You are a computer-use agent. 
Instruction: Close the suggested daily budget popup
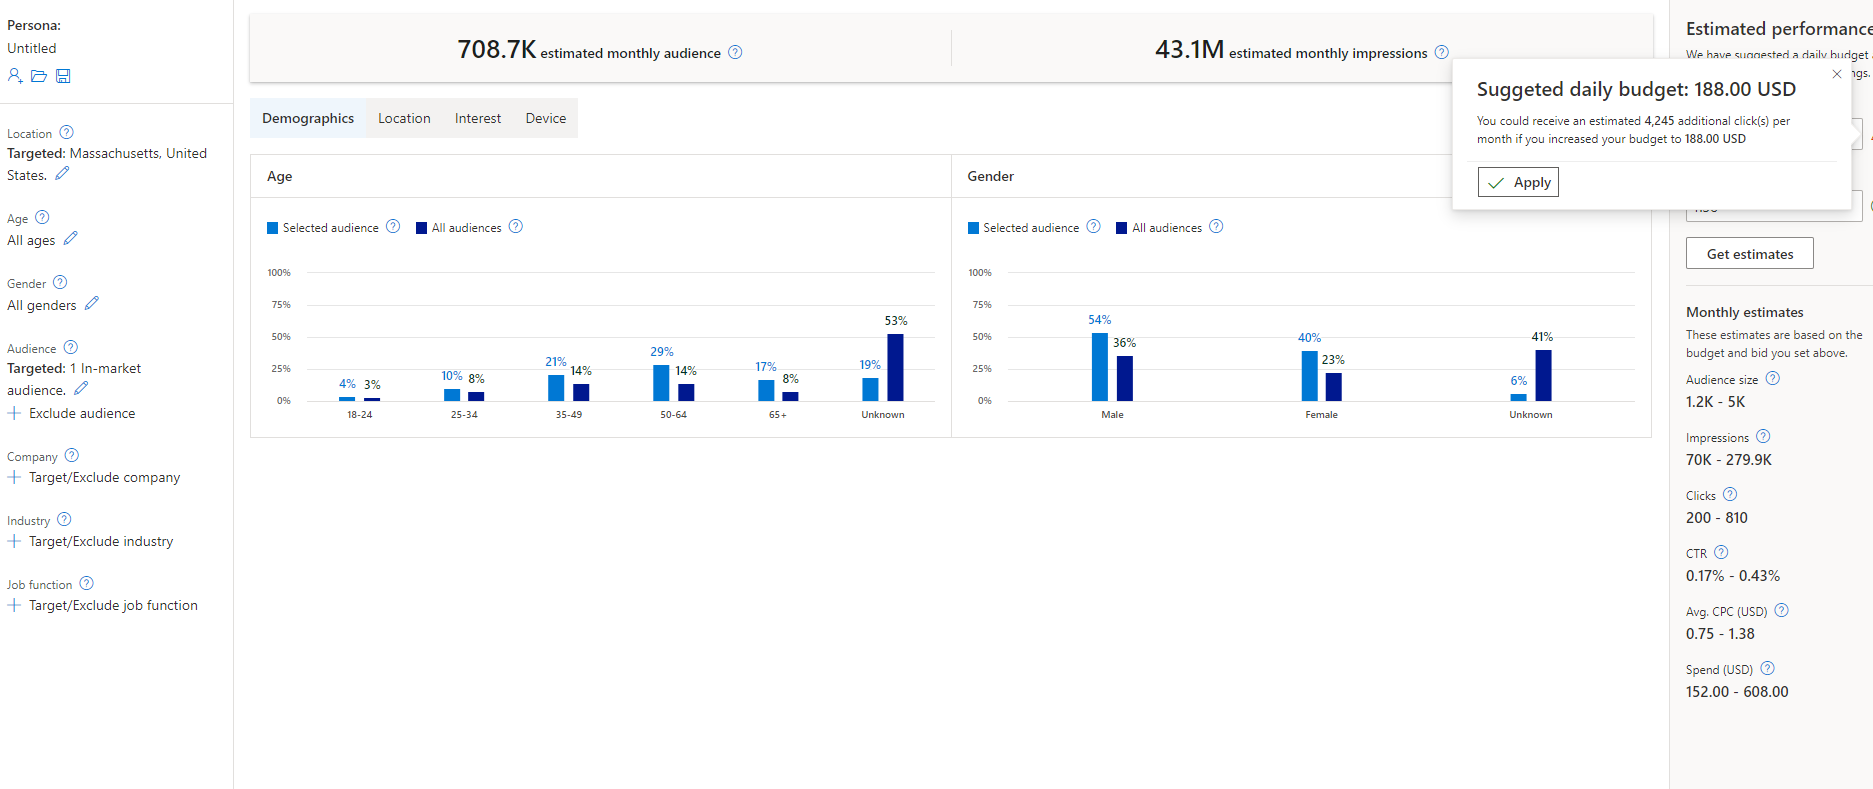tap(1836, 74)
